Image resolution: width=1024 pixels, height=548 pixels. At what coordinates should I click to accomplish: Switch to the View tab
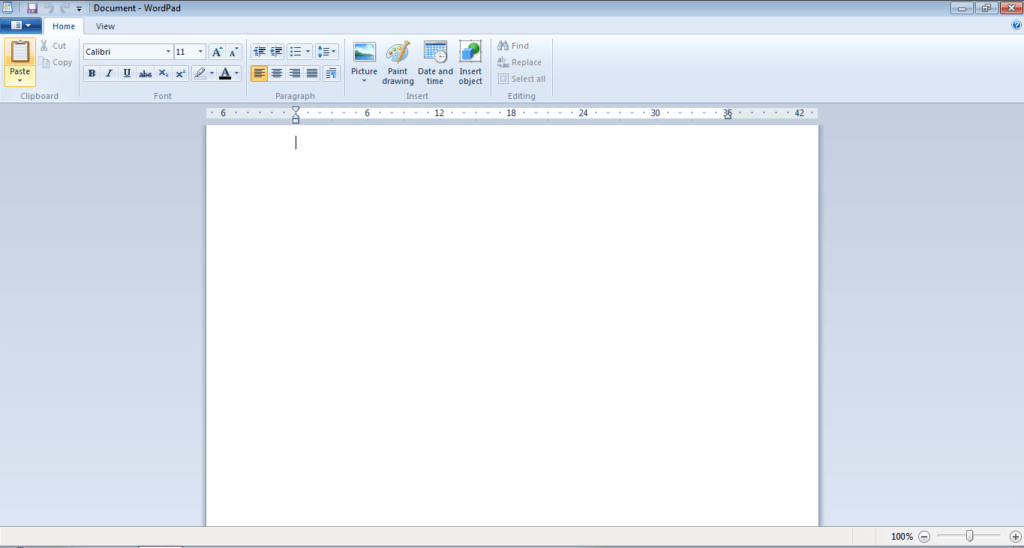pyautogui.click(x=105, y=26)
